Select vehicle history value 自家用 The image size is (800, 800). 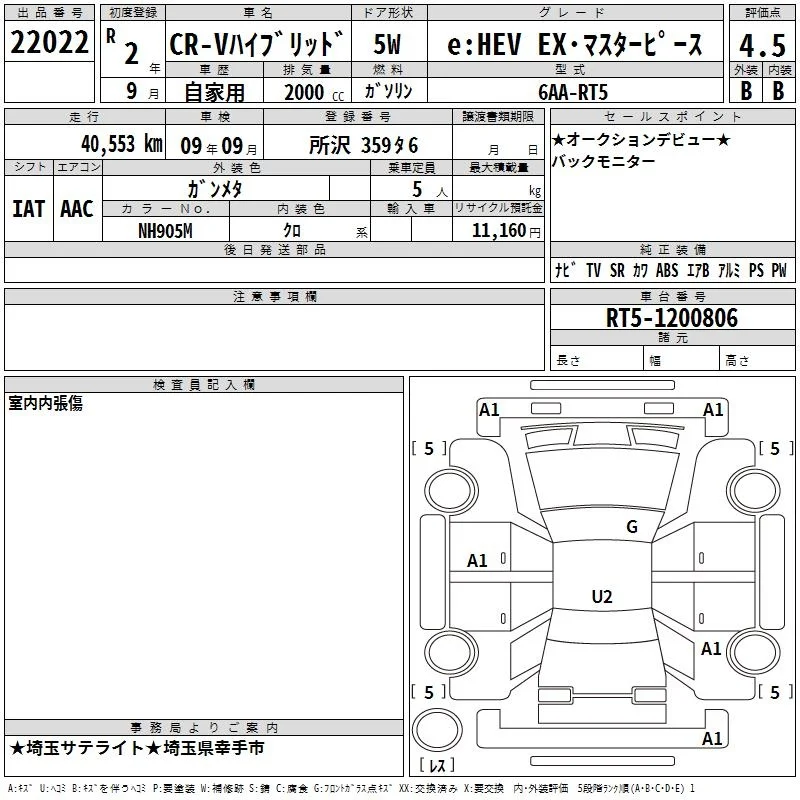click(x=214, y=92)
